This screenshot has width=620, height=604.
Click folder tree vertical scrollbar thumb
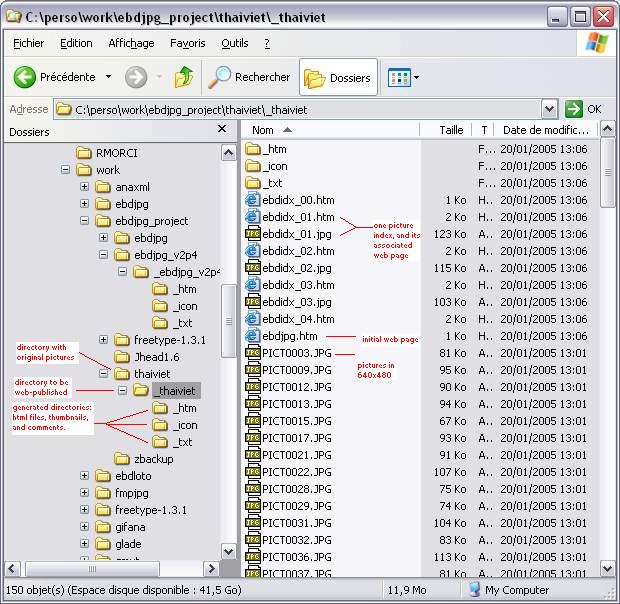(229, 321)
